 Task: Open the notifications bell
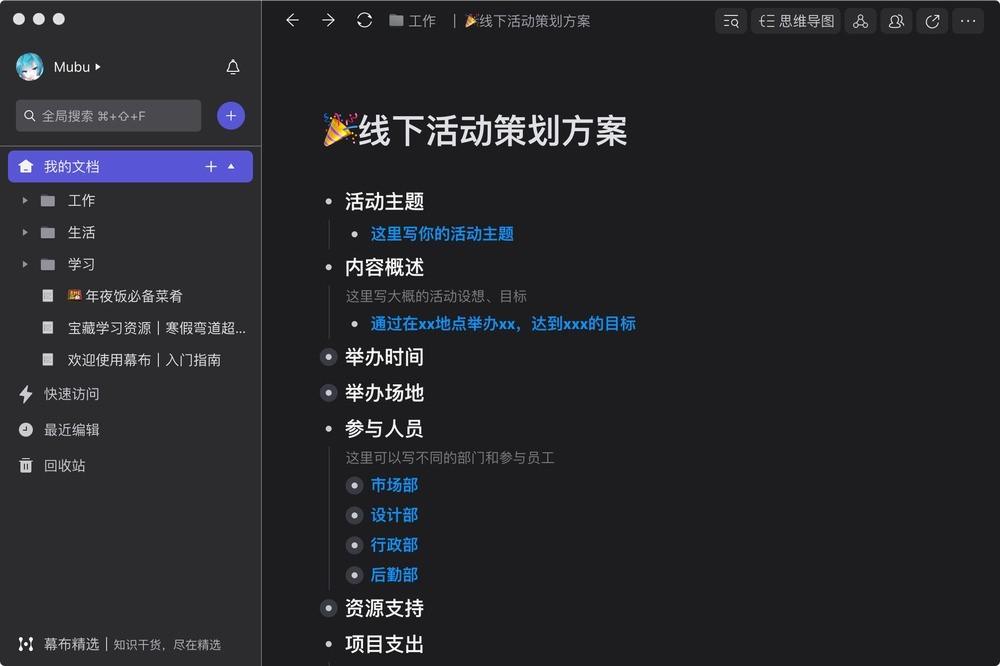tap(233, 67)
